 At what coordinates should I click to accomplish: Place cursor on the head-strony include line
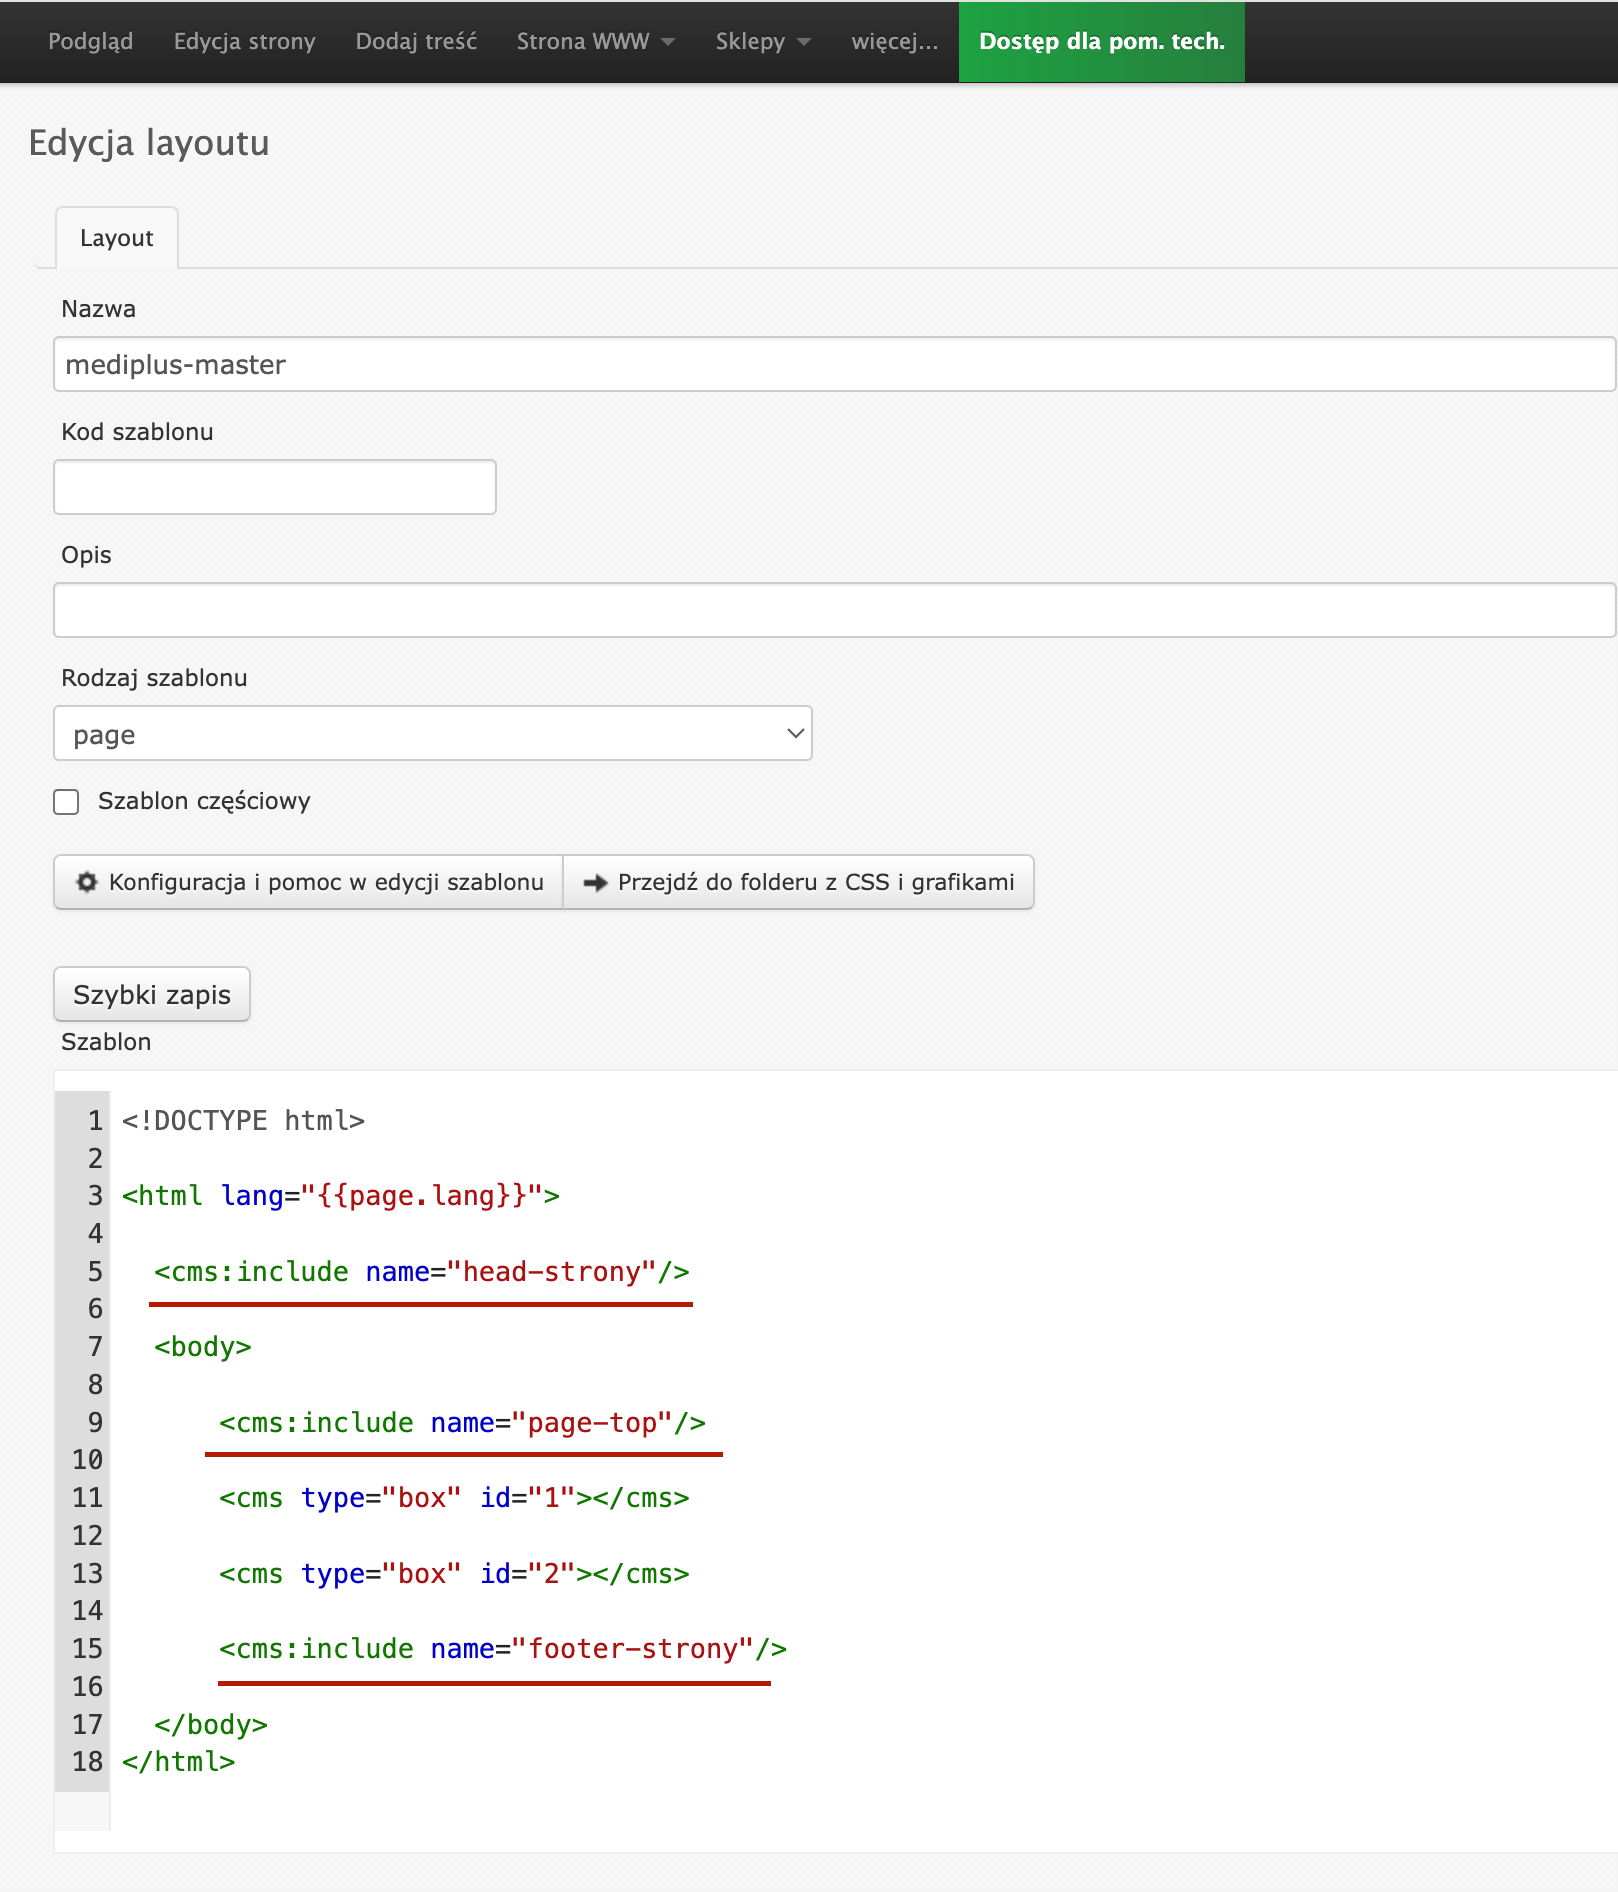click(421, 1272)
